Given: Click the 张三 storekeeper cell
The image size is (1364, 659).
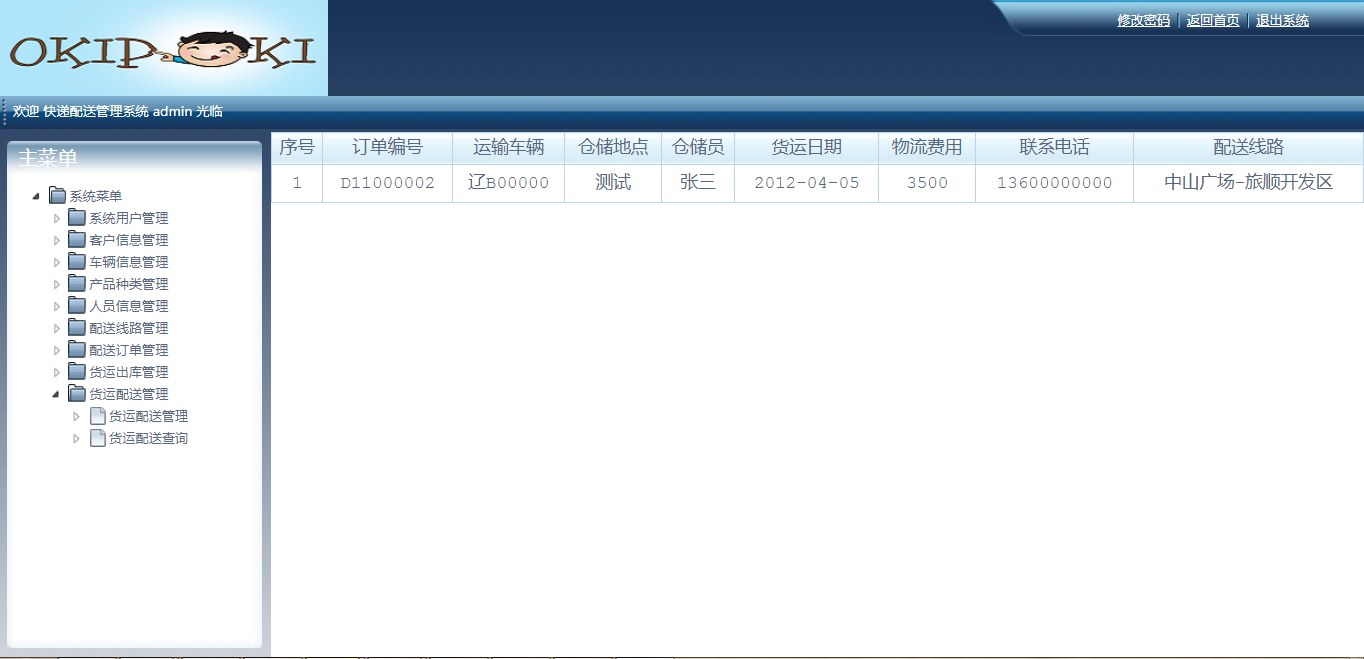Looking at the screenshot, I should tap(698, 183).
